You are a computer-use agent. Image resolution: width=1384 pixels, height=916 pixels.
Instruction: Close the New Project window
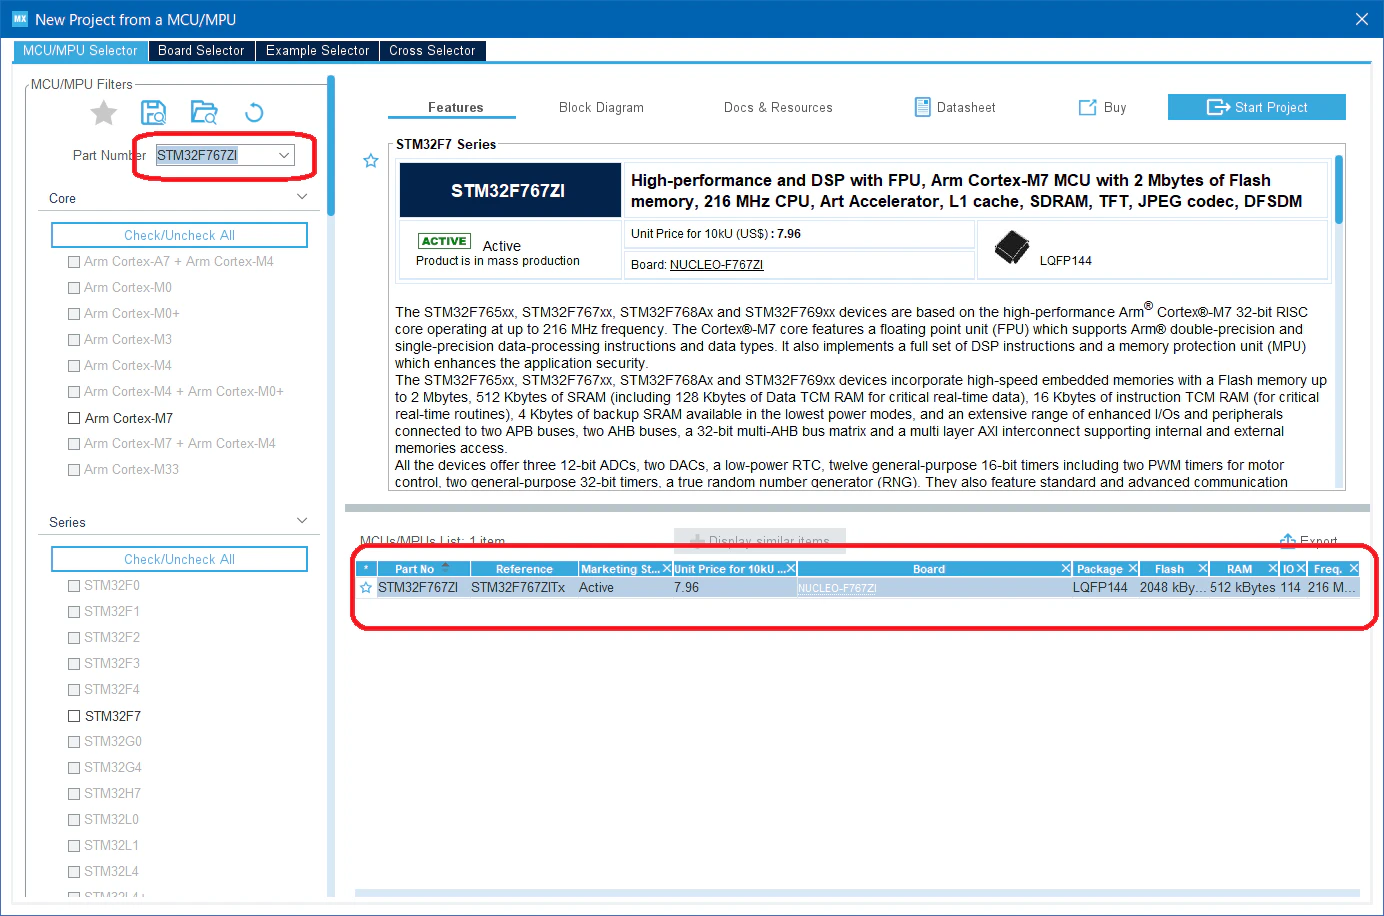(1361, 19)
